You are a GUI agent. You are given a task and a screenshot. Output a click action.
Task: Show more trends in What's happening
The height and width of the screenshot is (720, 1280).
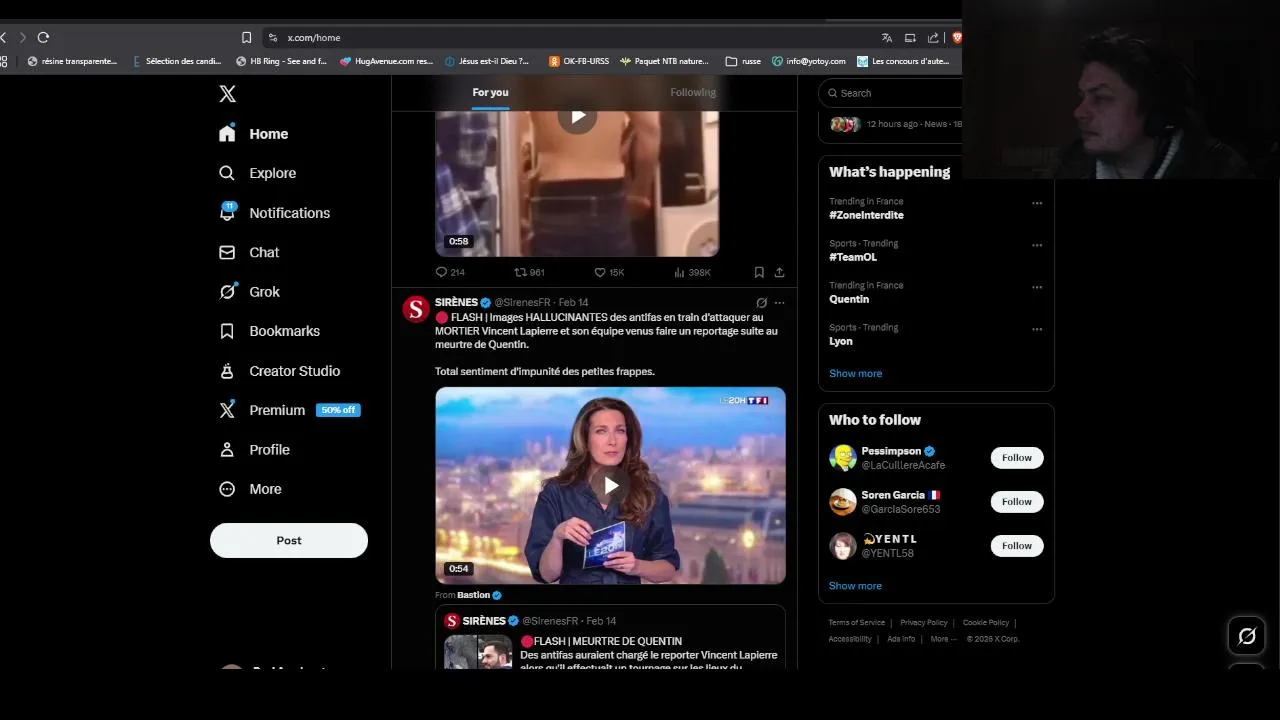[855, 373]
